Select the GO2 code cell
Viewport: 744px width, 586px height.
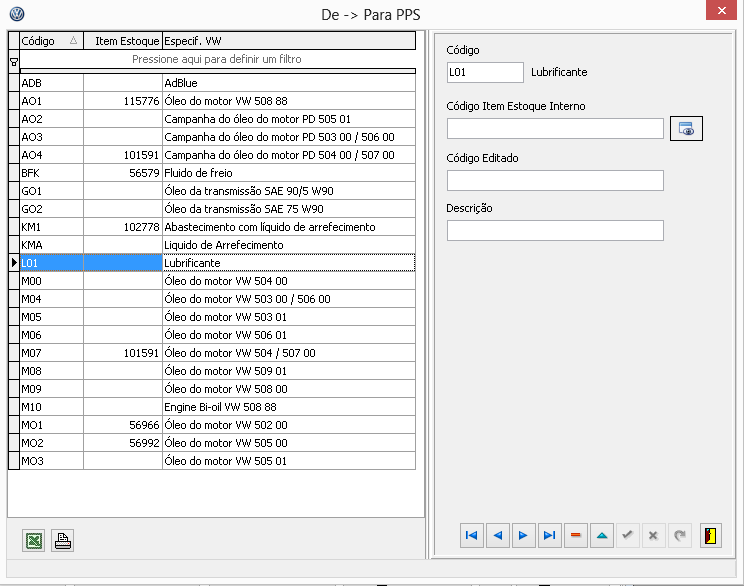[x=51, y=209]
